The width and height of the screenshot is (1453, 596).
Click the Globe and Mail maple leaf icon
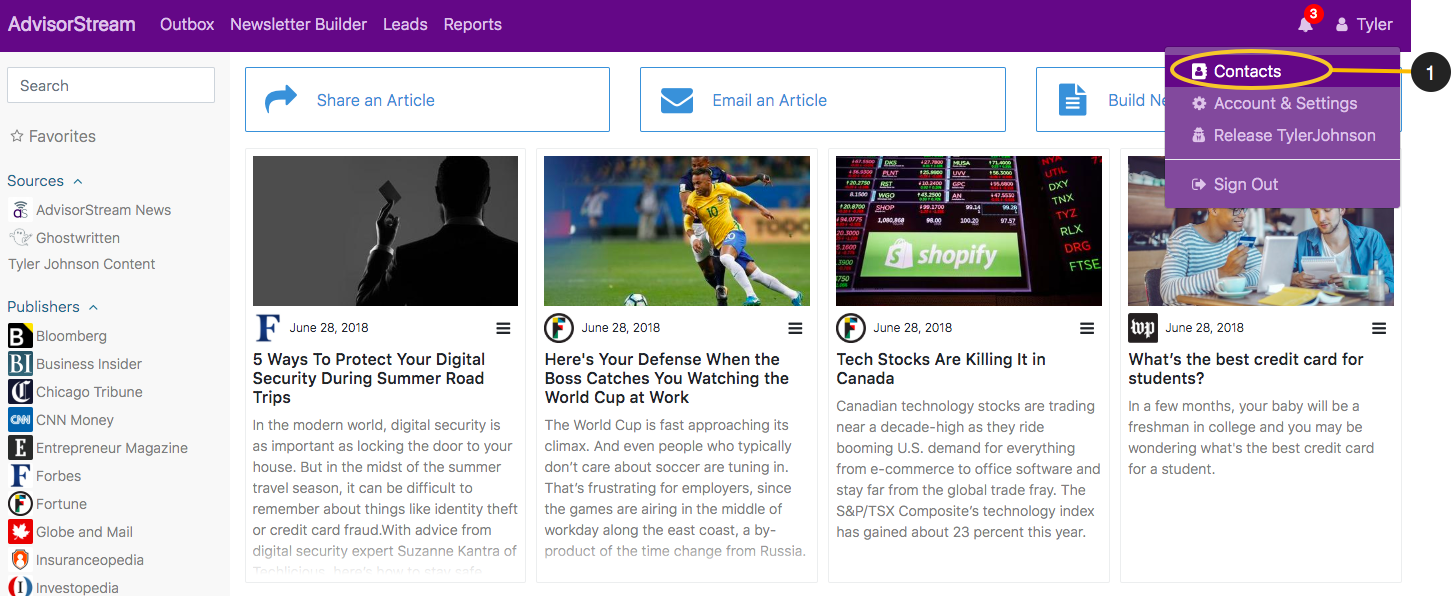[20, 531]
